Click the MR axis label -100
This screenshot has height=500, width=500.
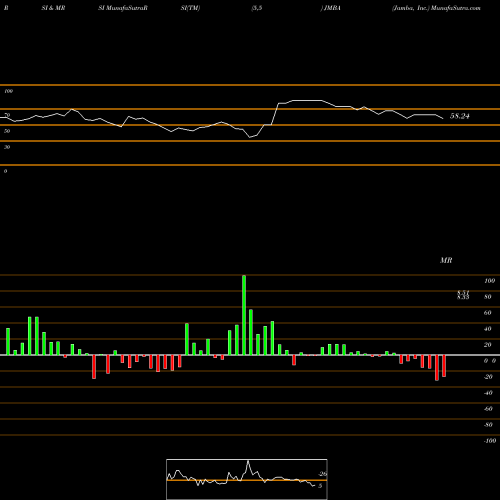click(x=490, y=441)
